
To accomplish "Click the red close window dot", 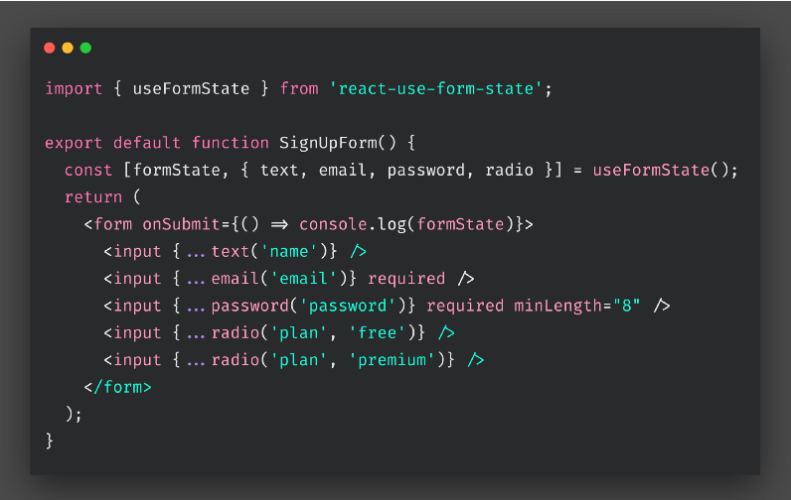I will (49, 48).
